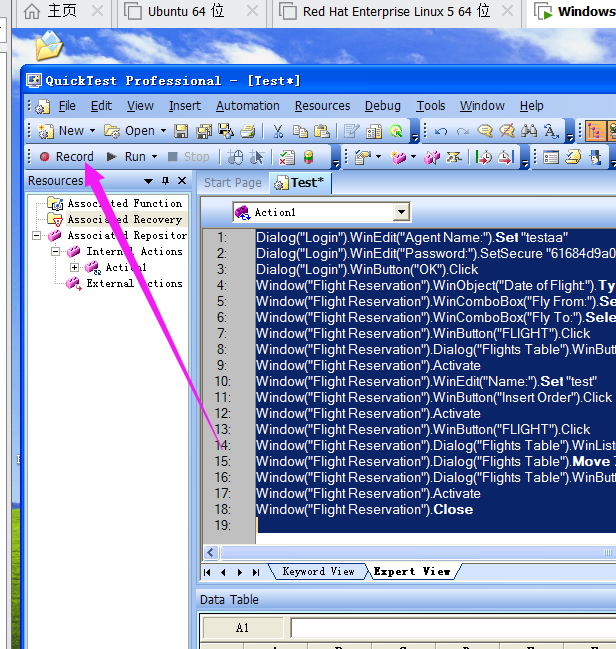Collapse the Internal Actions tree node
Screen dimensions: 616x649
(55, 252)
